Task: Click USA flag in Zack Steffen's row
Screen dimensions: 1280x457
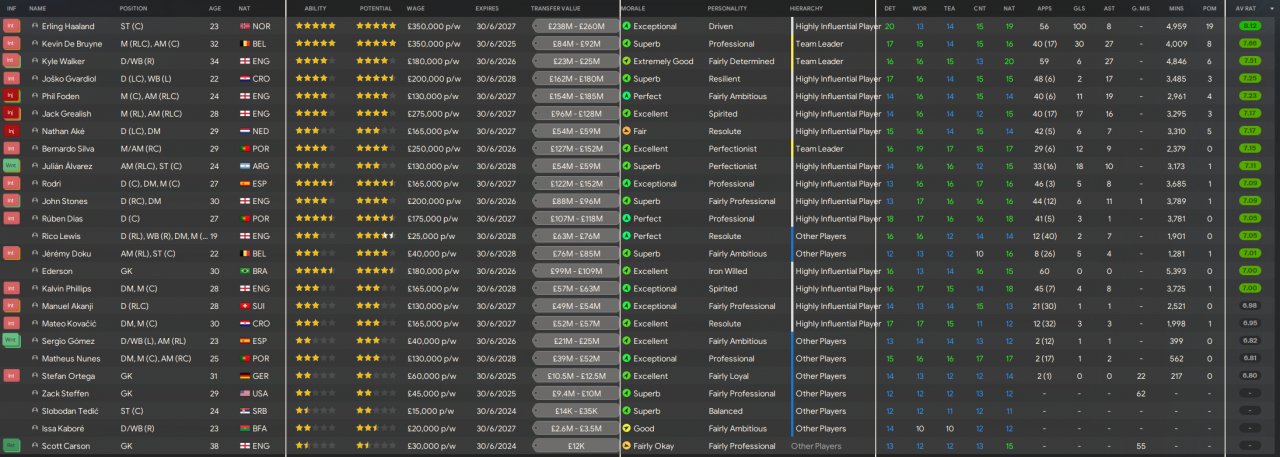Action: (246, 394)
